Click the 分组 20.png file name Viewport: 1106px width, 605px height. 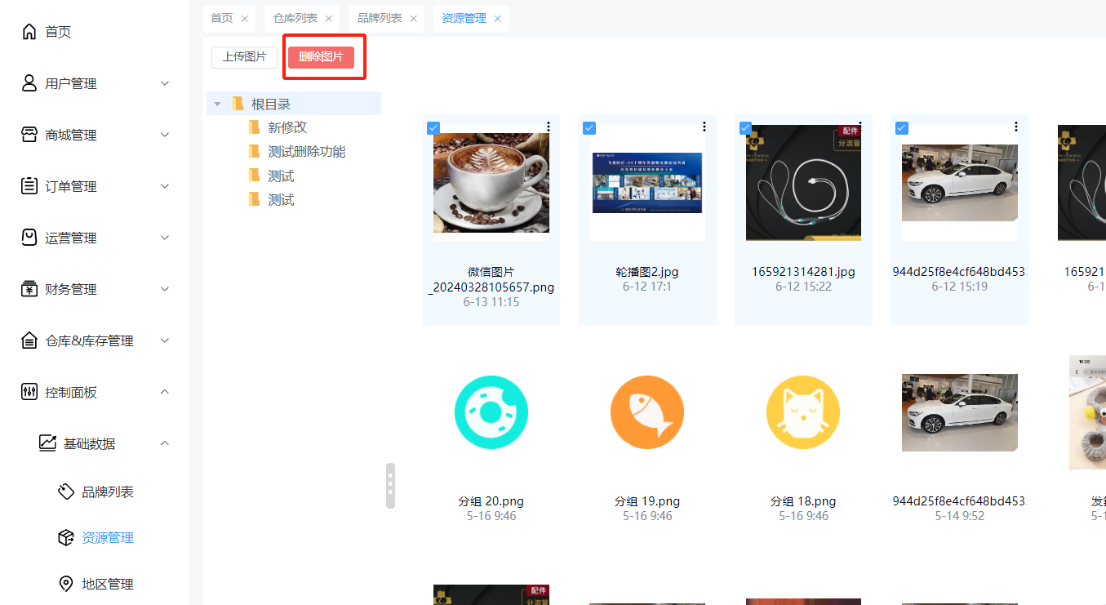pyautogui.click(x=491, y=501)
